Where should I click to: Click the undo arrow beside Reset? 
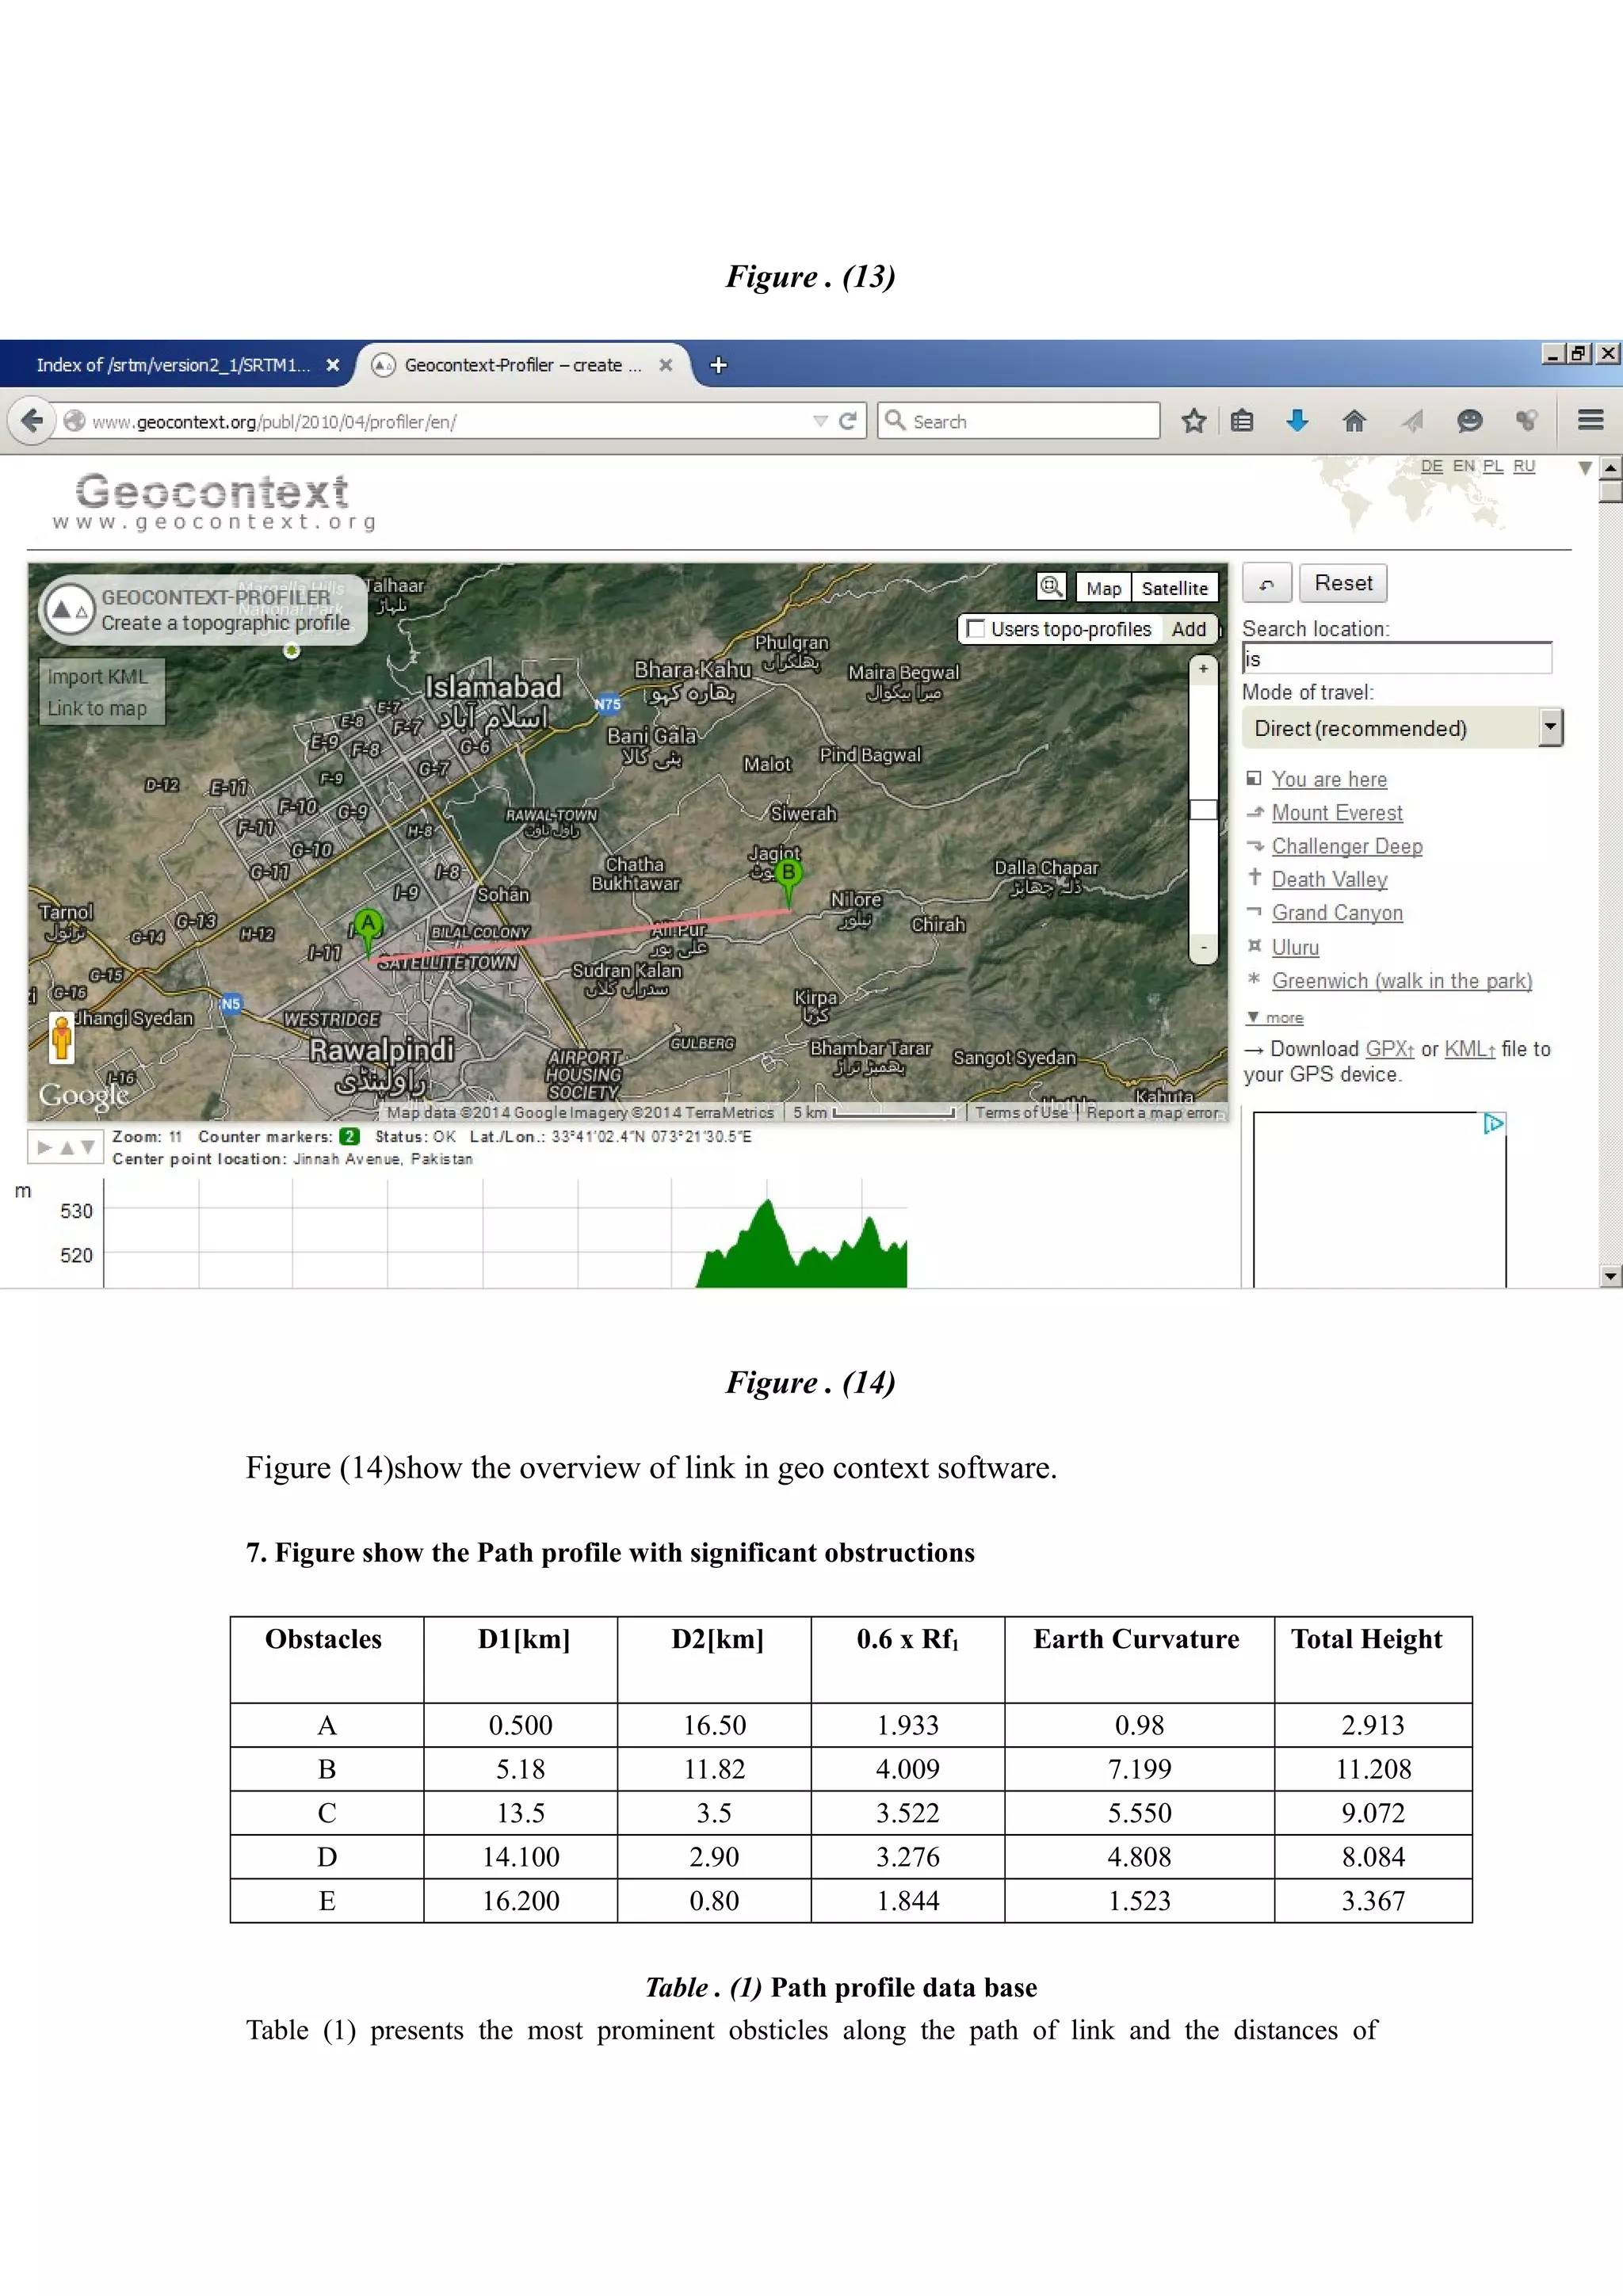tap(1266, 584)
